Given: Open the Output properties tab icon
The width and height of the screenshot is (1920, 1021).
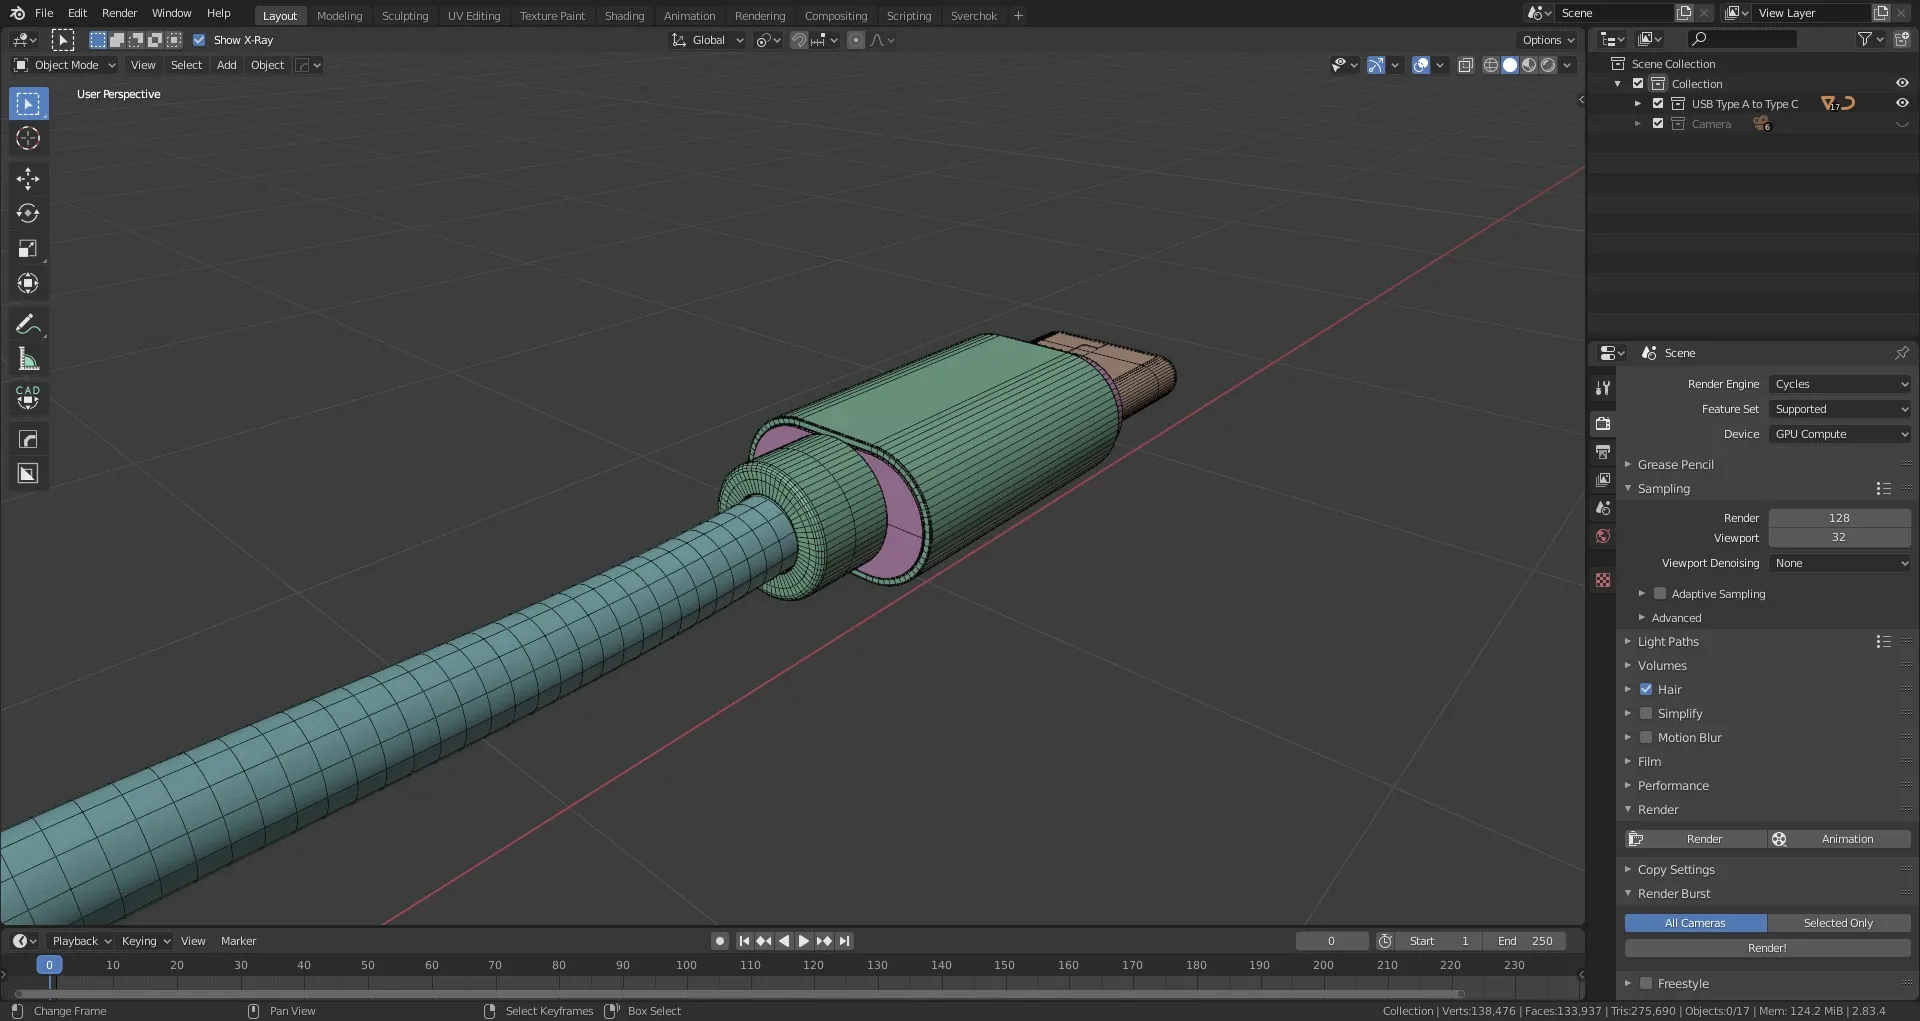Looking at the screenshot, I should 1603,452.
